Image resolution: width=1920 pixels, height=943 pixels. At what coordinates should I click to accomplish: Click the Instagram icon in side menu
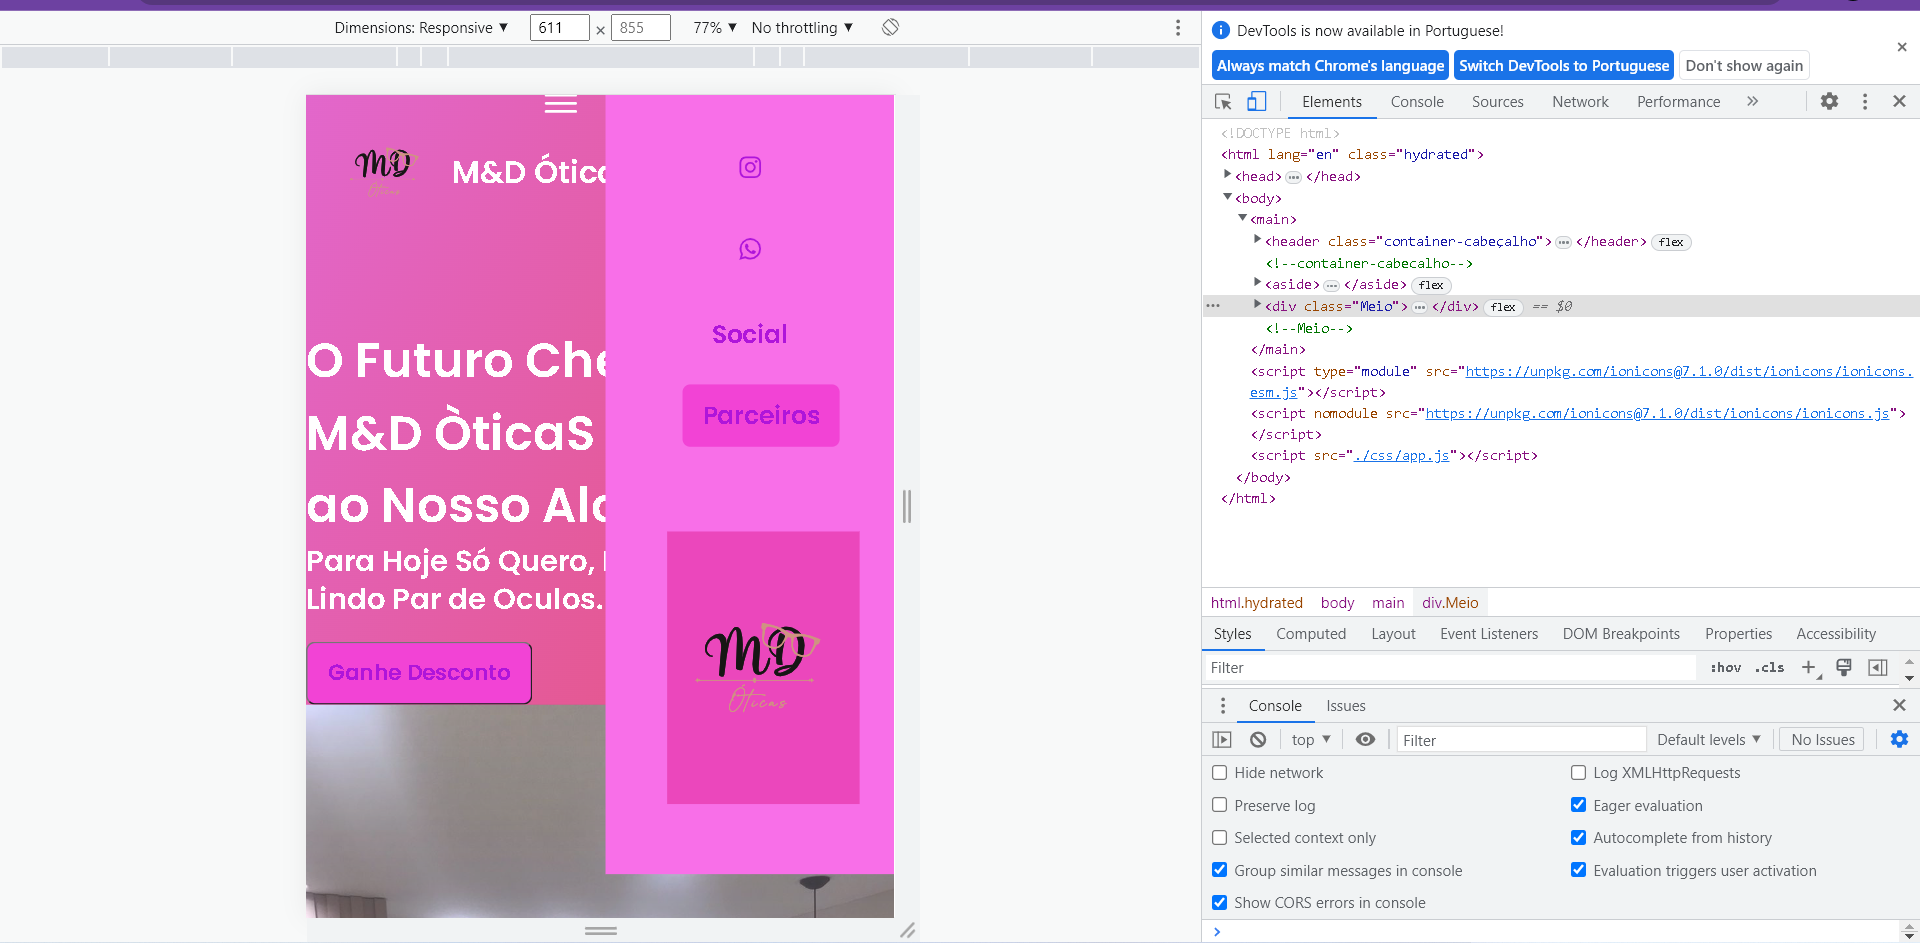750,167
